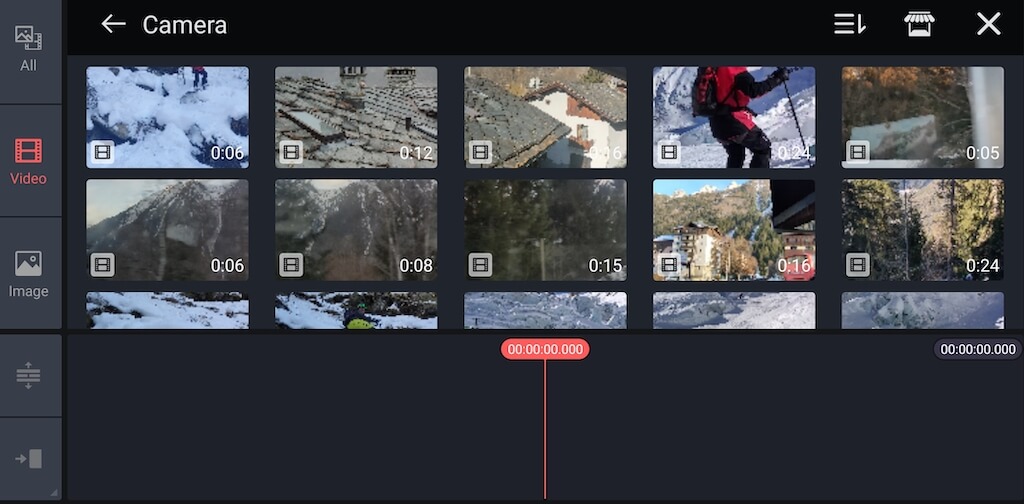
Task: Open the sort order options
Action: (849, 25)
